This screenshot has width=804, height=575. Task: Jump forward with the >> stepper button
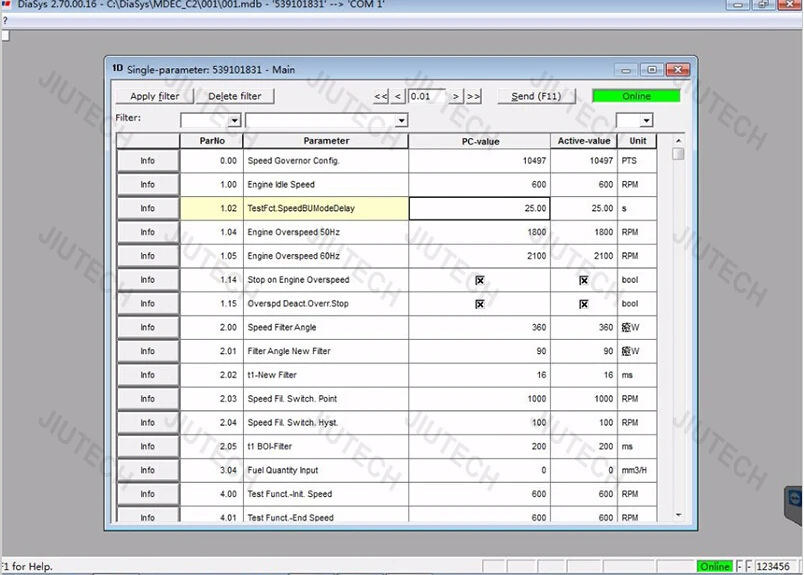pos(473,96)
